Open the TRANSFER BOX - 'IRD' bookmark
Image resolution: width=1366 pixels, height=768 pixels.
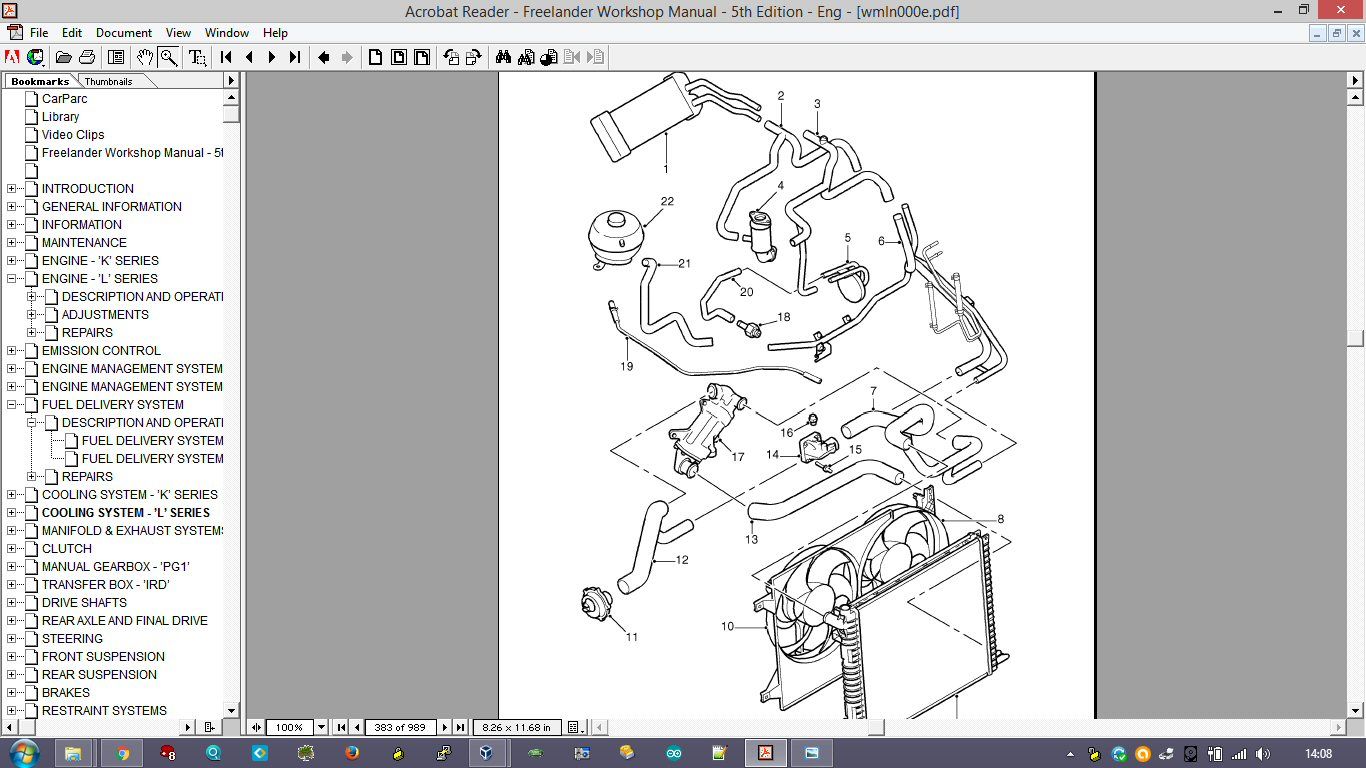tap(105, 584)
